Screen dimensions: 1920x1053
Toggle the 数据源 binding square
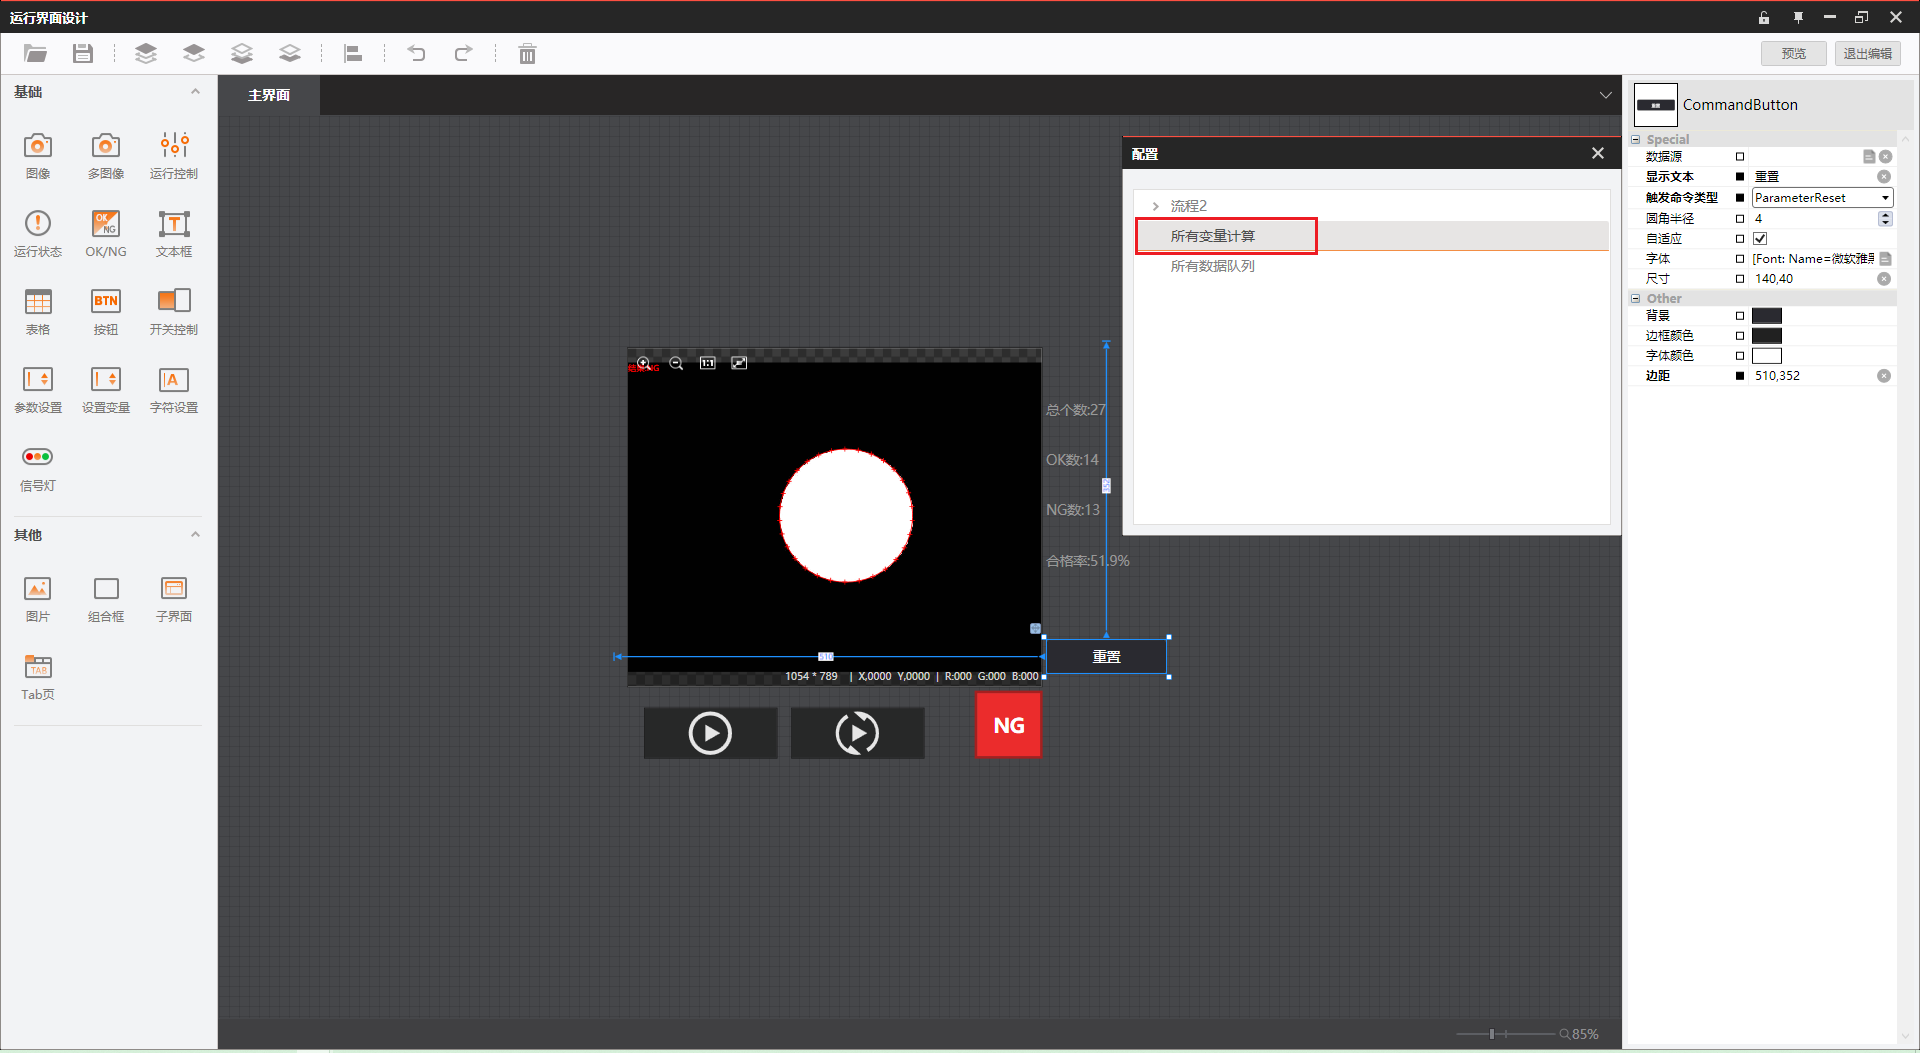[1740, 157]
